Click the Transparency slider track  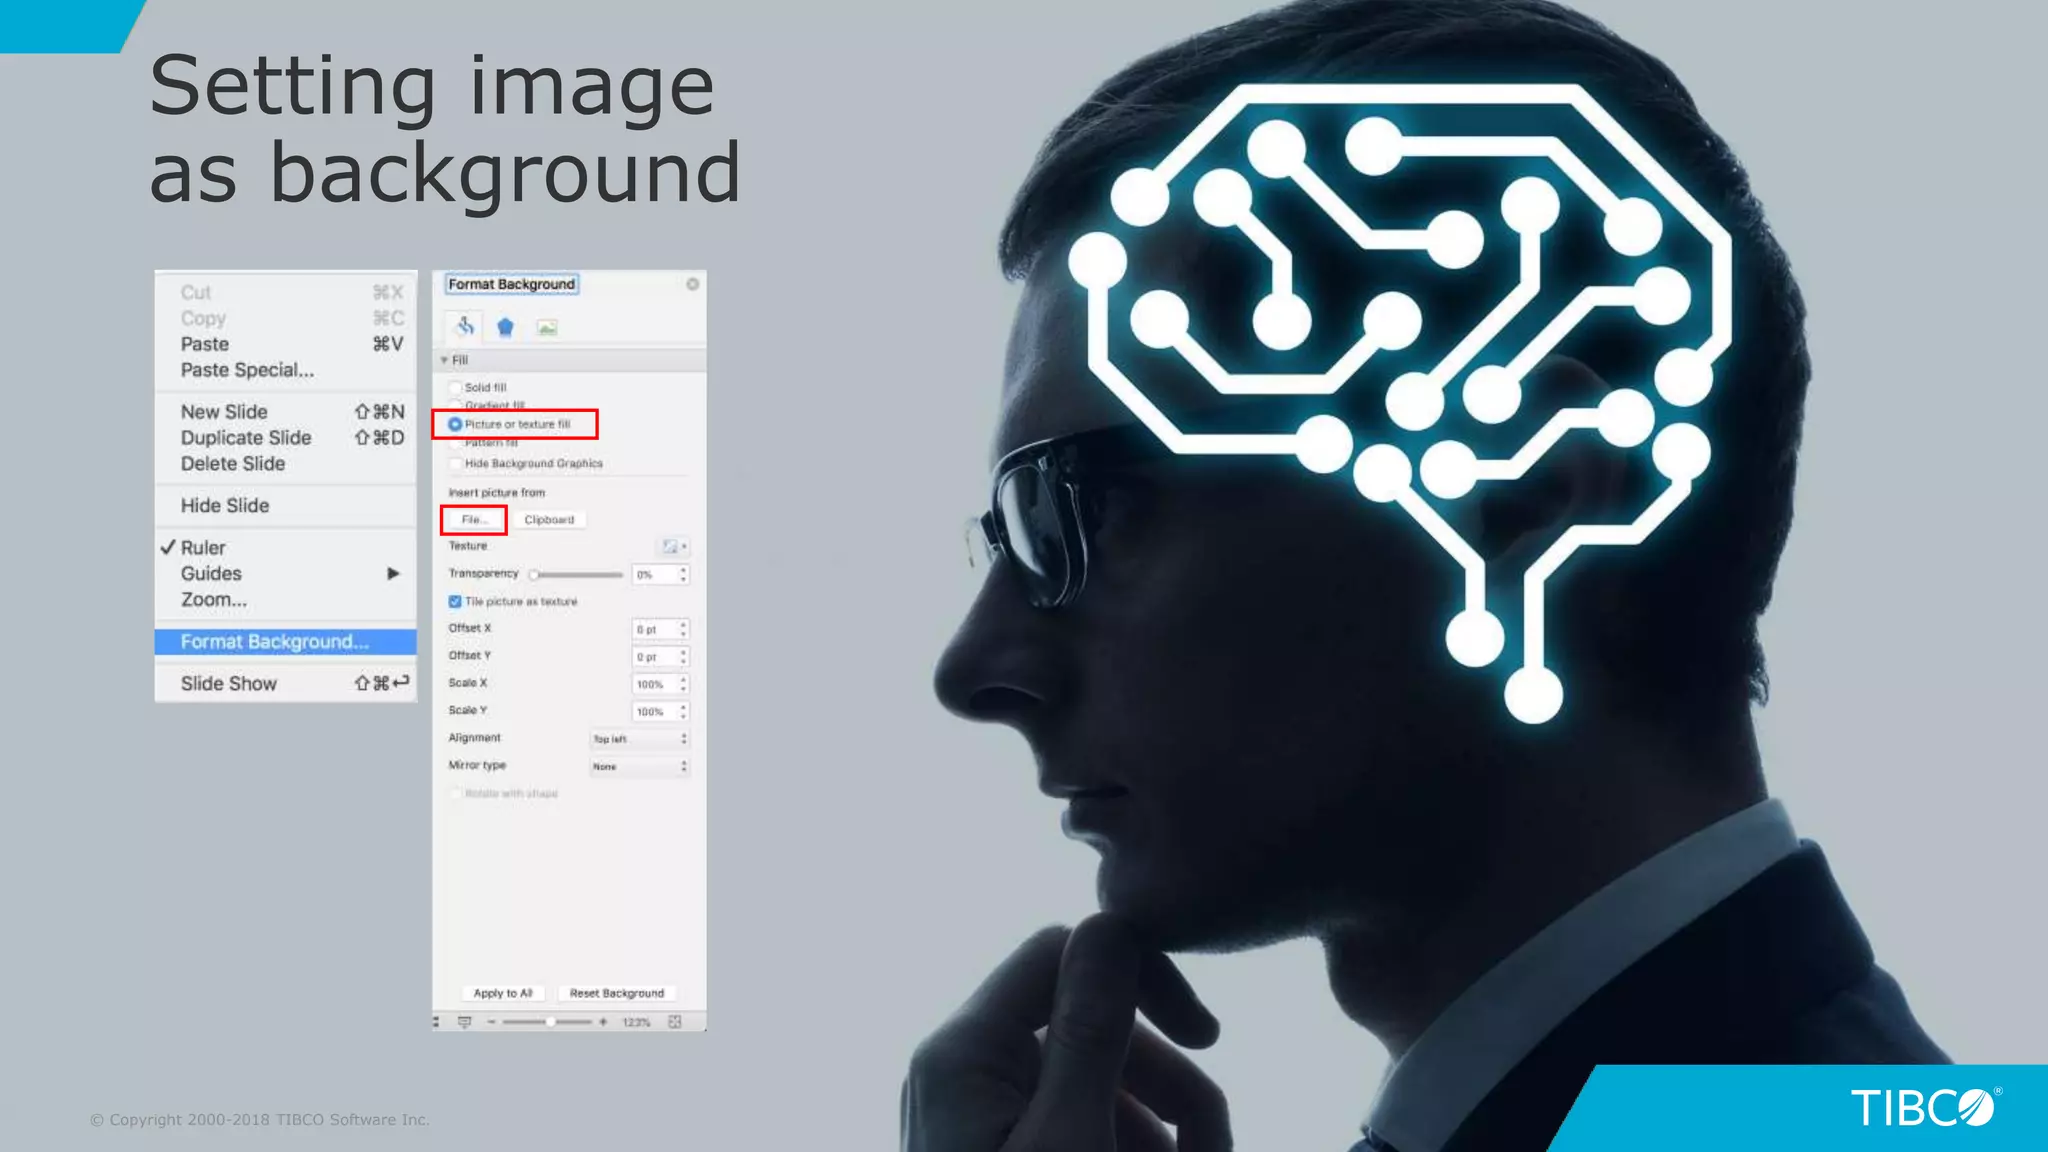coord(576,575)
